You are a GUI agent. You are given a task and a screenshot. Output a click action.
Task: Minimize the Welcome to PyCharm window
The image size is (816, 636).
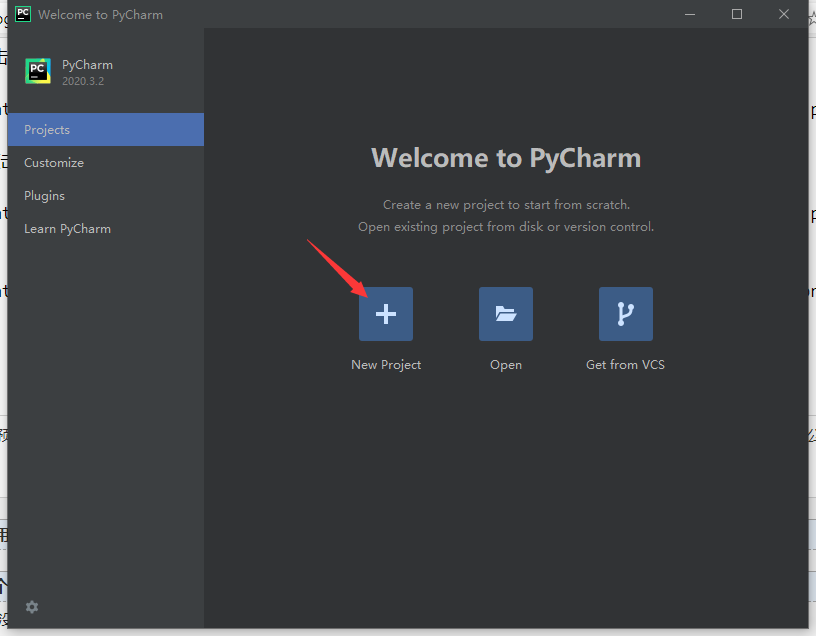[x=690, y=15]
